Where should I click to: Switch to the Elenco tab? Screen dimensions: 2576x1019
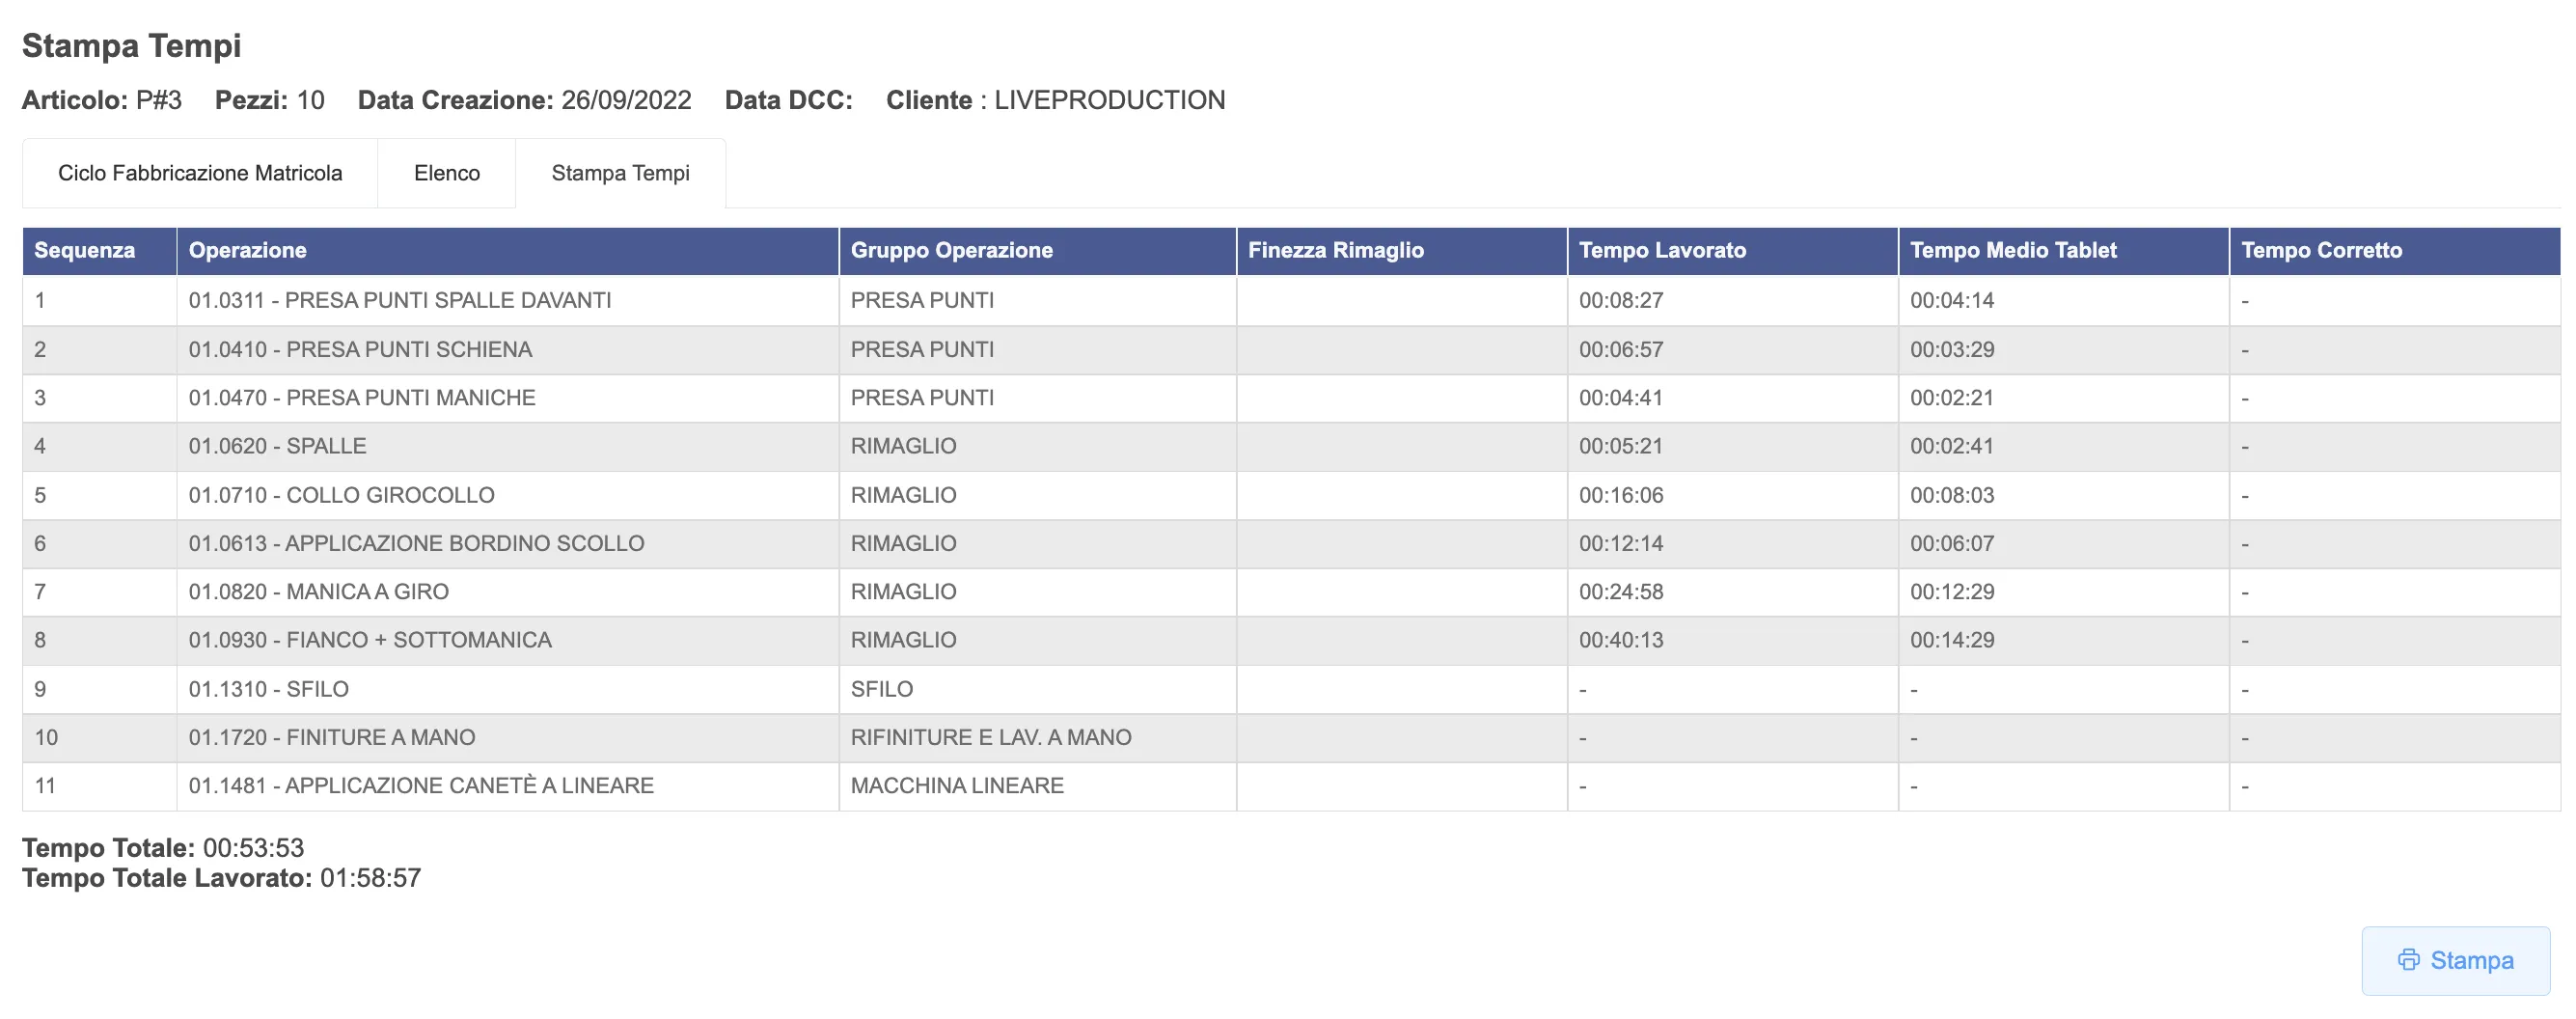coord(446,173)
